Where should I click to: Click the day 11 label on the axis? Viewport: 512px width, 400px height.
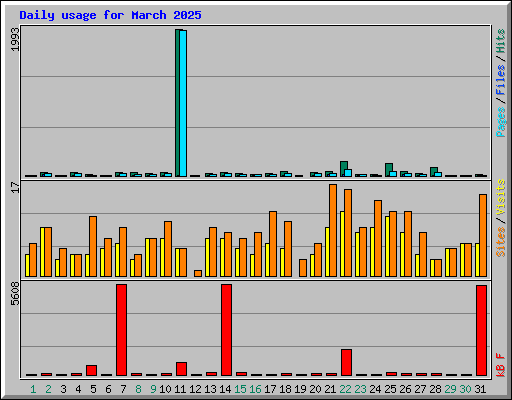180,389
